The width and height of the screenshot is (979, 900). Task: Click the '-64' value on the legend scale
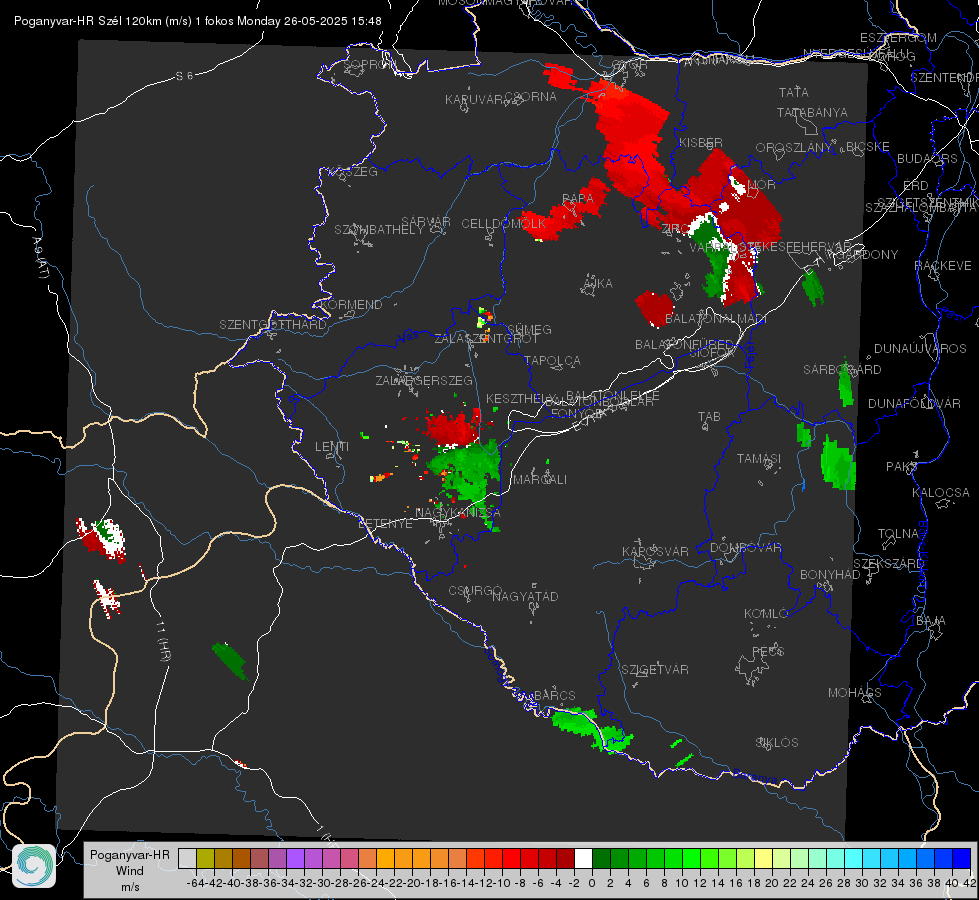click(195, 883)
